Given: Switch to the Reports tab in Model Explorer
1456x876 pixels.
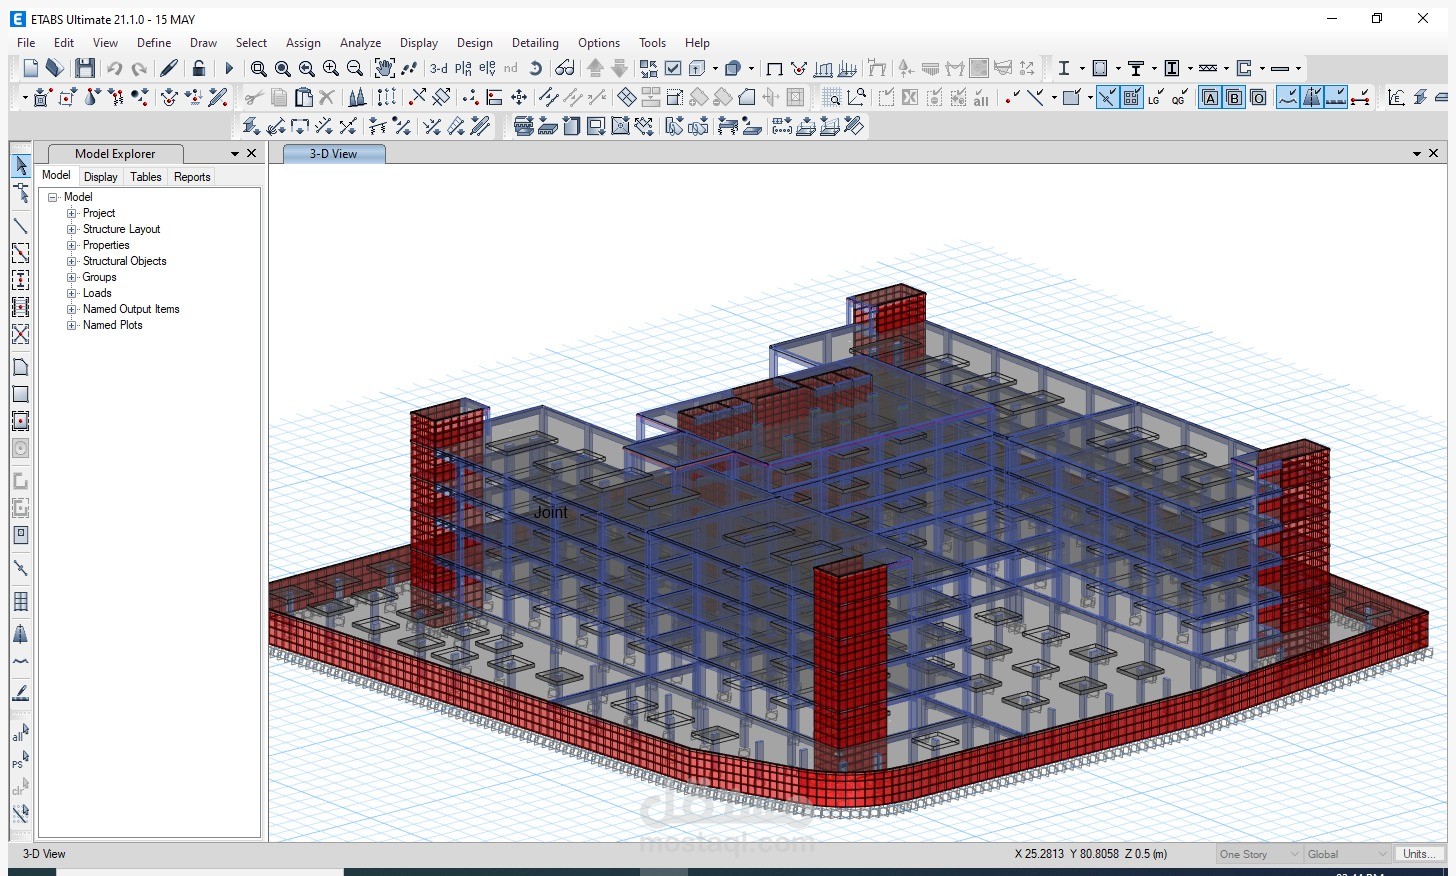Looking at the screenshot, I should (192, 177).
